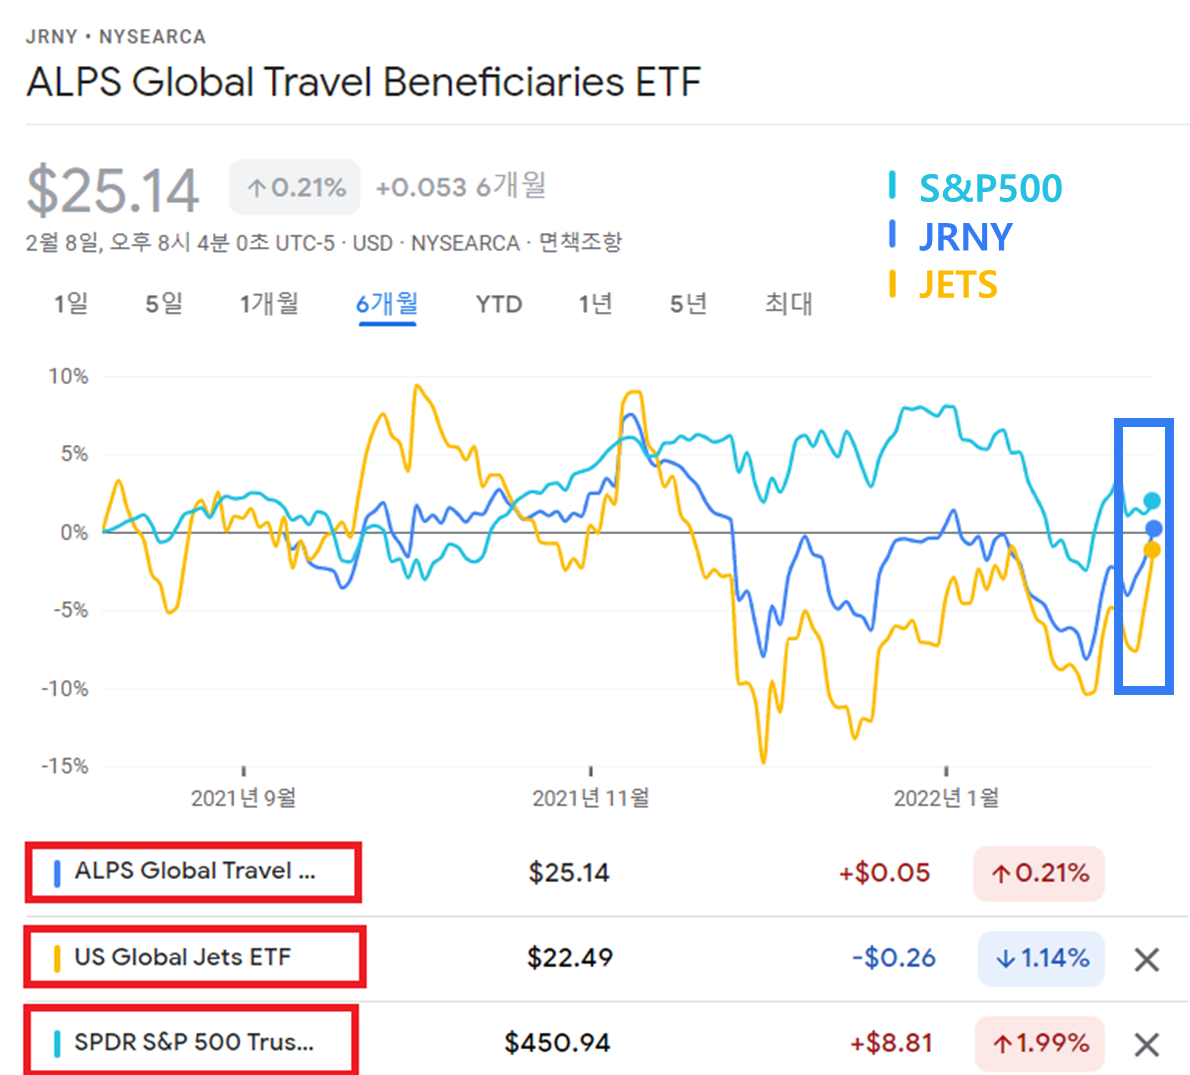
Task: Select the 최대 time range tab
Action: pyautogui.click(x=789, y=304)
